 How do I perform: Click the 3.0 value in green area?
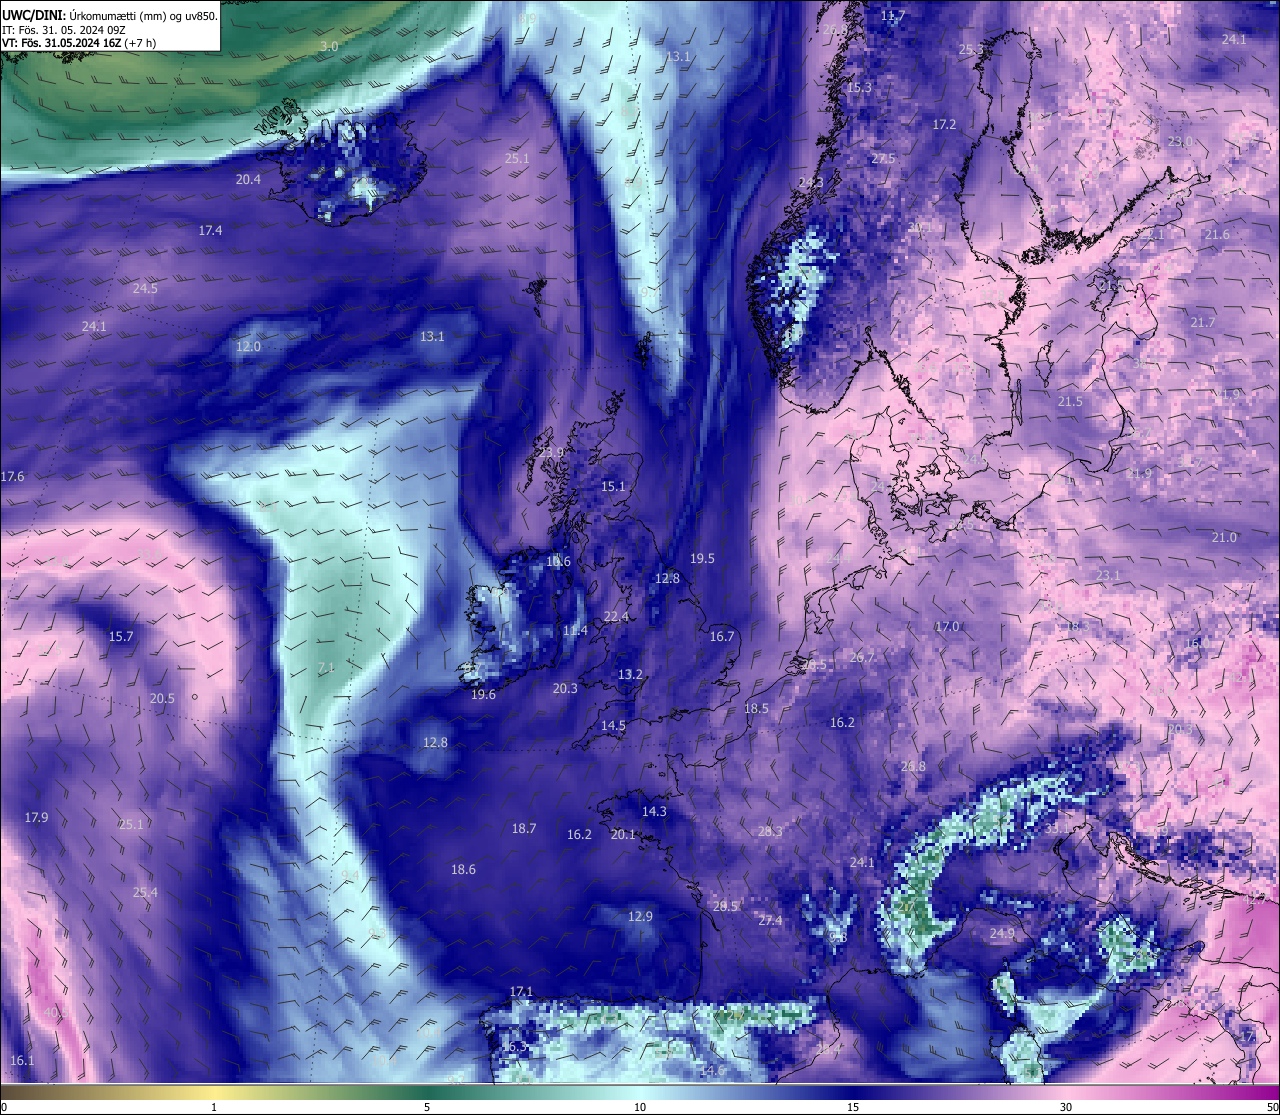(x=329, y=47)
